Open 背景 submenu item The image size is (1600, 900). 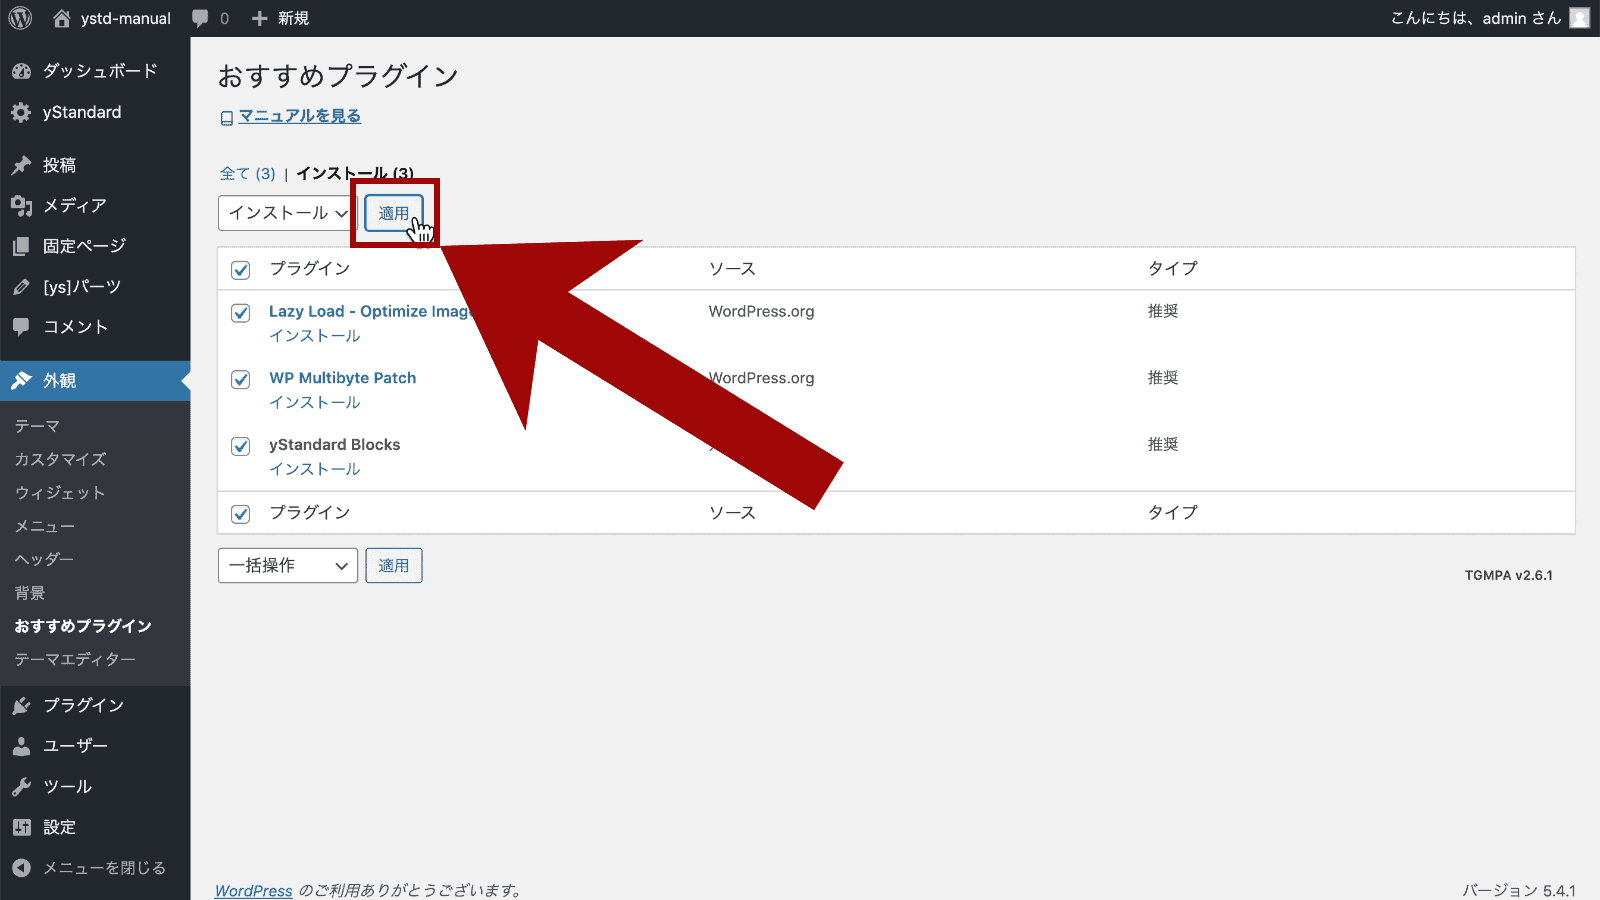click(30, 593)
